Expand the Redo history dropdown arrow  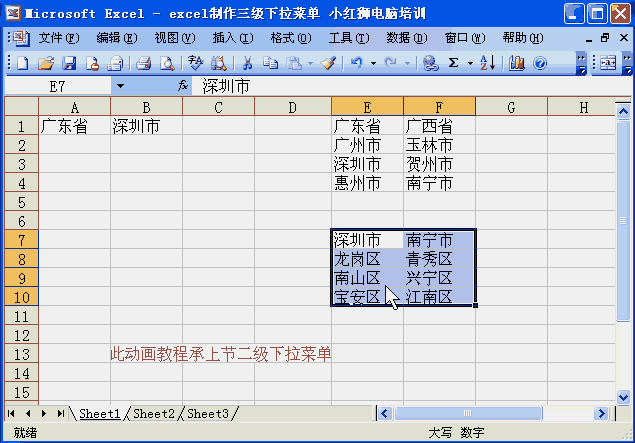(407, 63)
